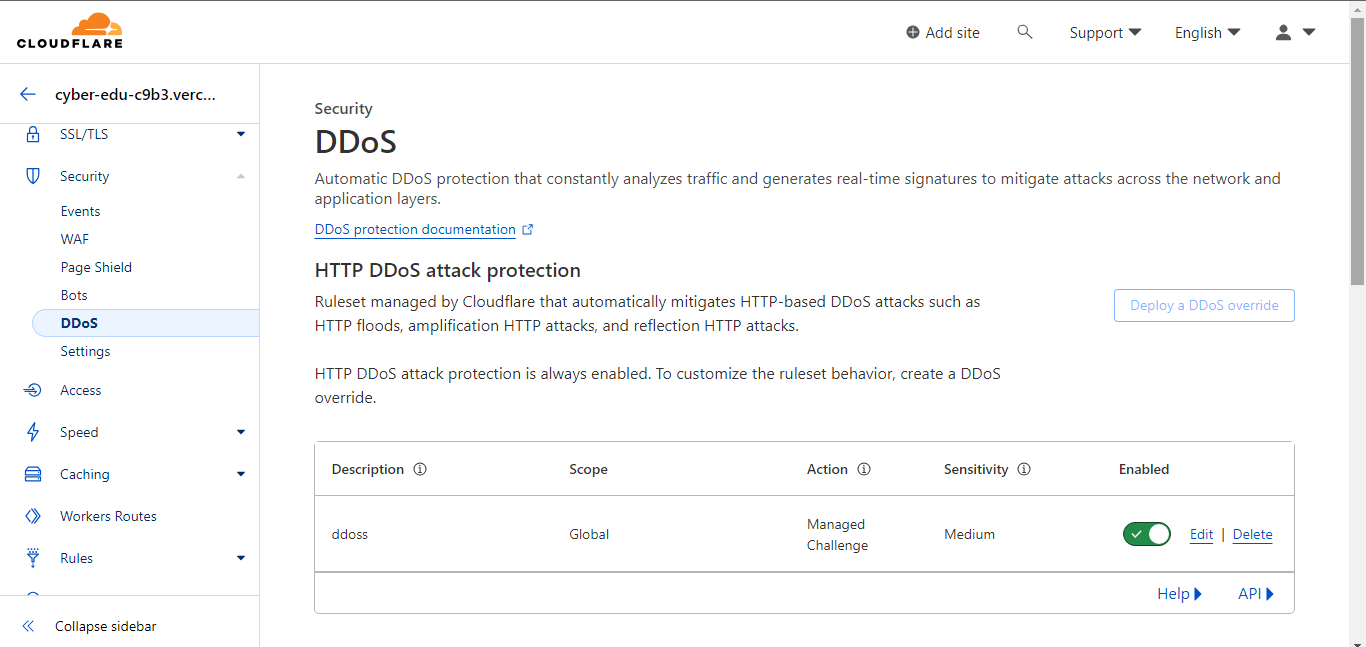Image resolution: width=1366 pixels, height=647 pixels.
Task: Open the DDoS protection documentation link
Action: coord(415,229)
